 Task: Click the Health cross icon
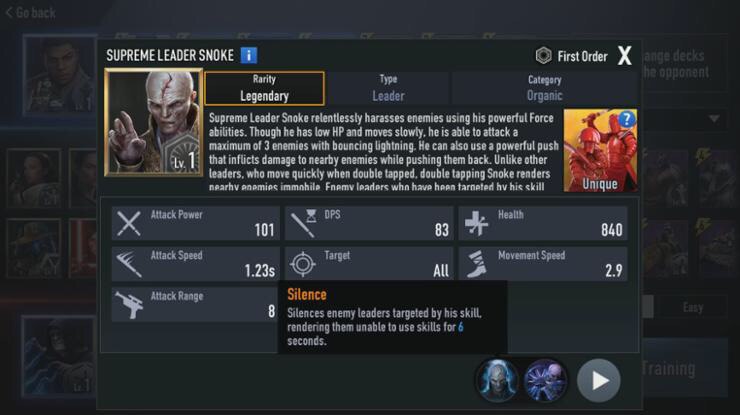[476, 223]
